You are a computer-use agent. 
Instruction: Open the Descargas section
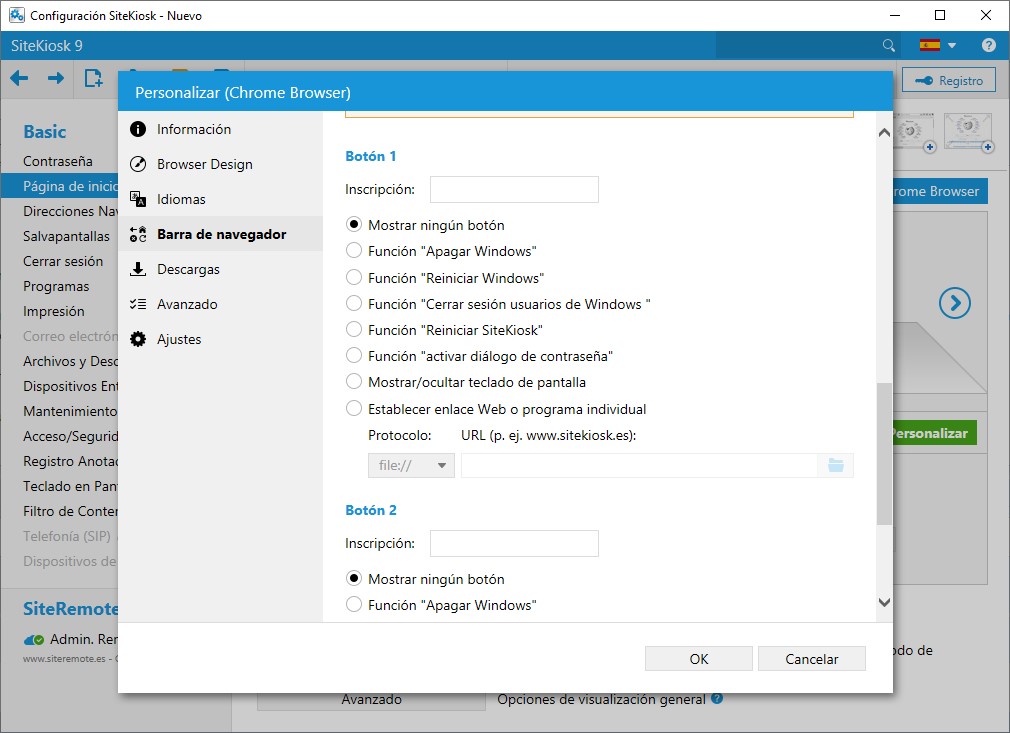point(188,269)
